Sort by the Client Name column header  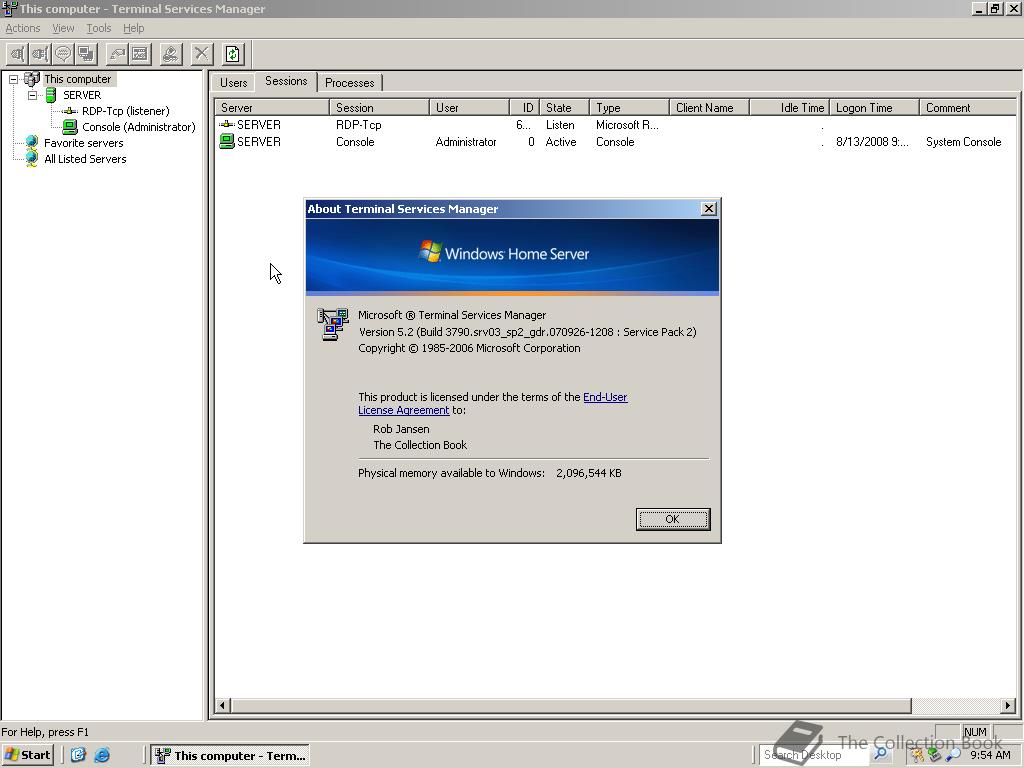[x=709, y=108]
